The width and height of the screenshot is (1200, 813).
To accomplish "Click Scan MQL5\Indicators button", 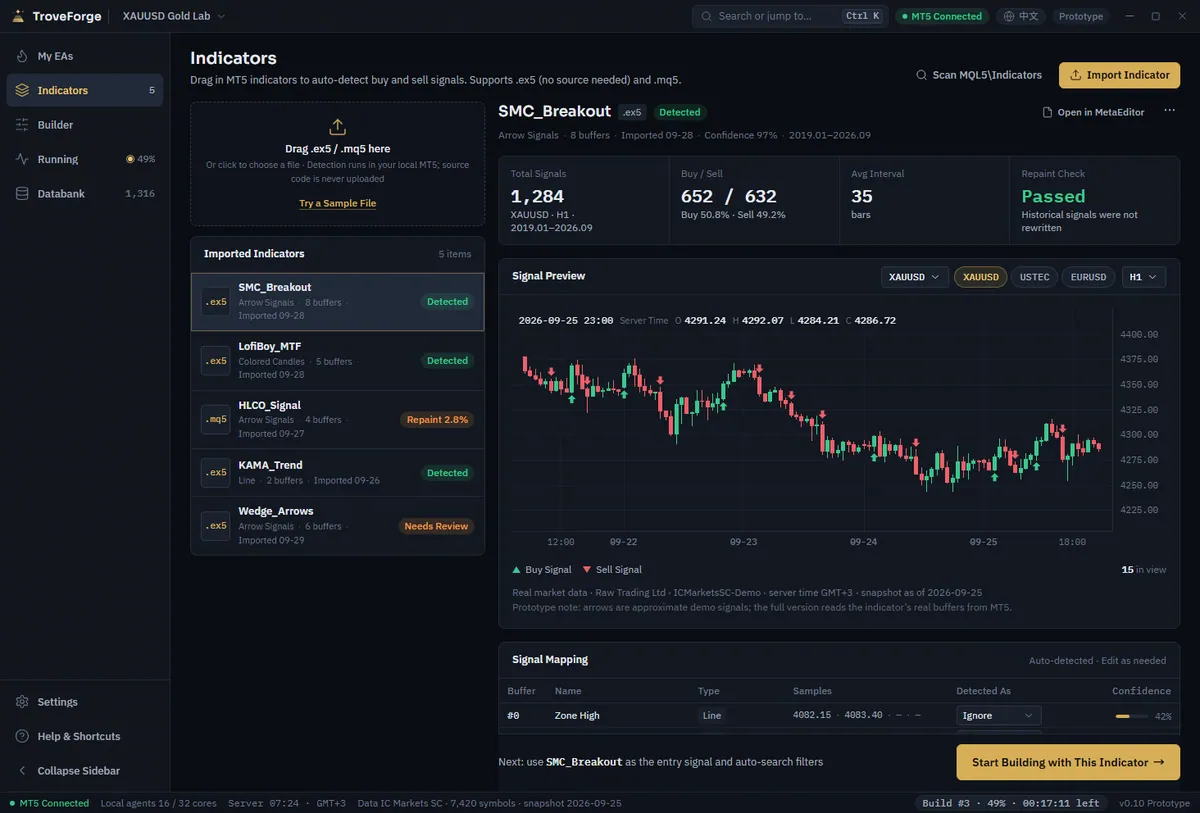I will click(979, 75).
